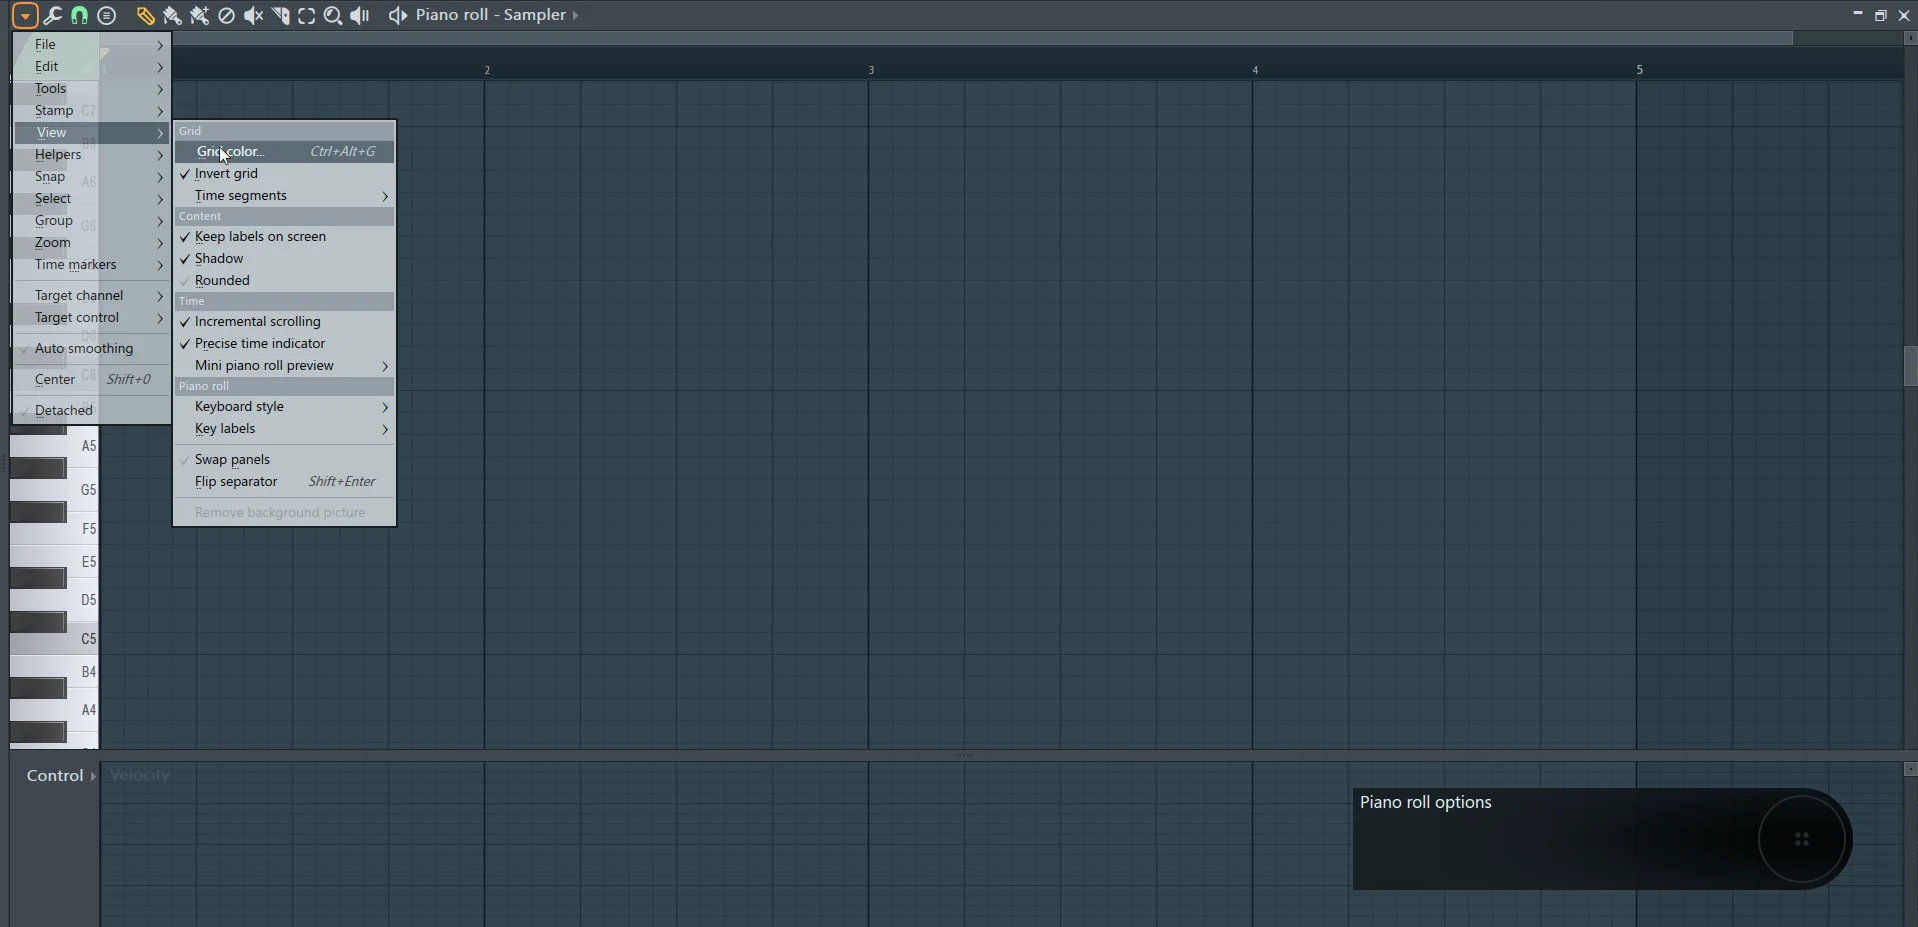Select the Delete tool

(226, 15)
